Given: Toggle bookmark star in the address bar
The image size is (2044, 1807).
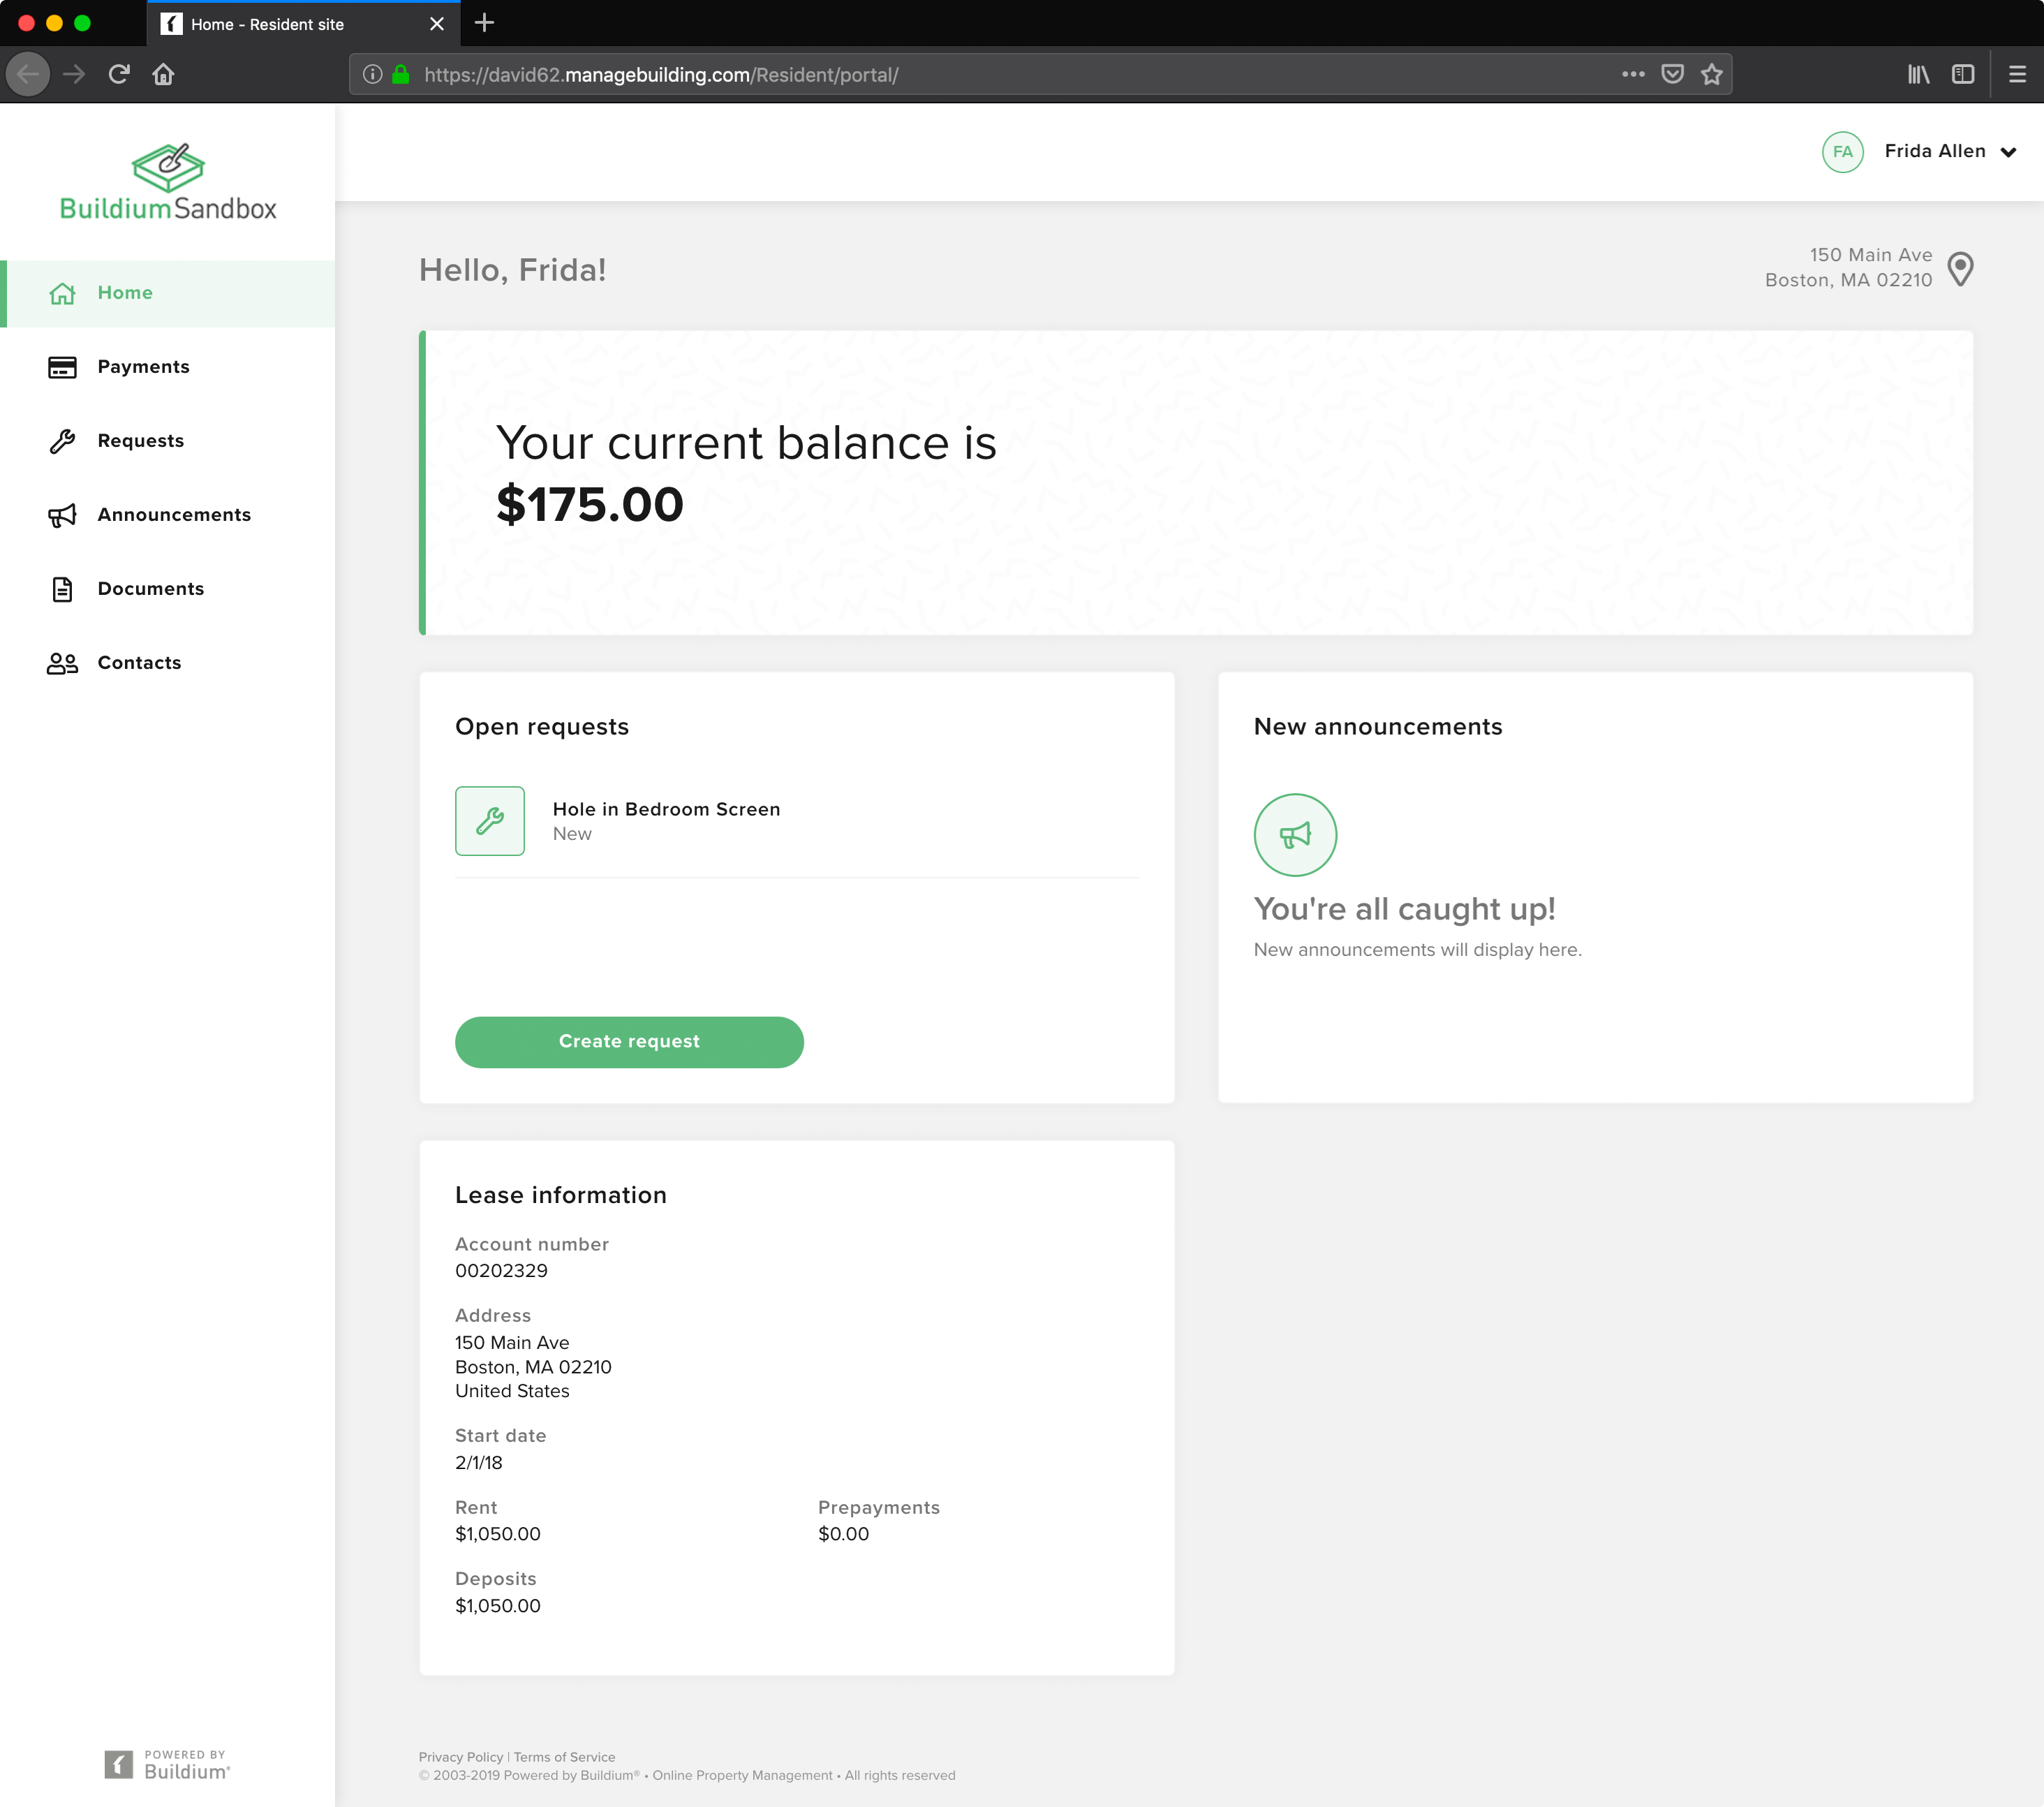Looking at the screenshot, I should (1710, 73).
